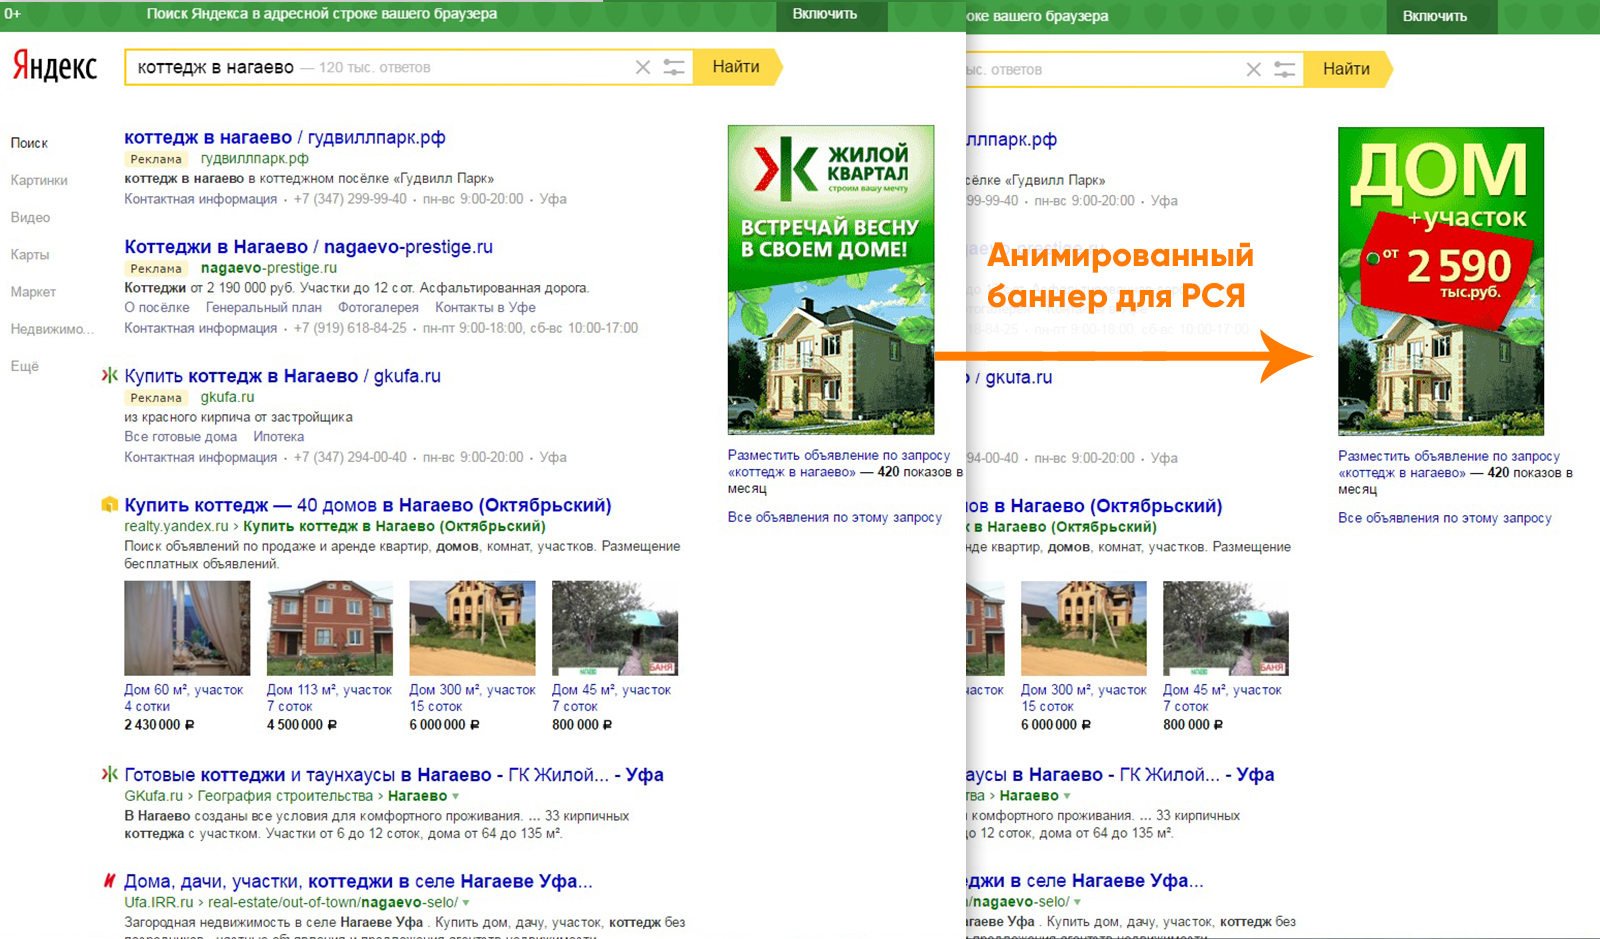The image size is (1600, 939).
Task: Click price 800 000 ₽ in left window
Action: click(582, 725)
